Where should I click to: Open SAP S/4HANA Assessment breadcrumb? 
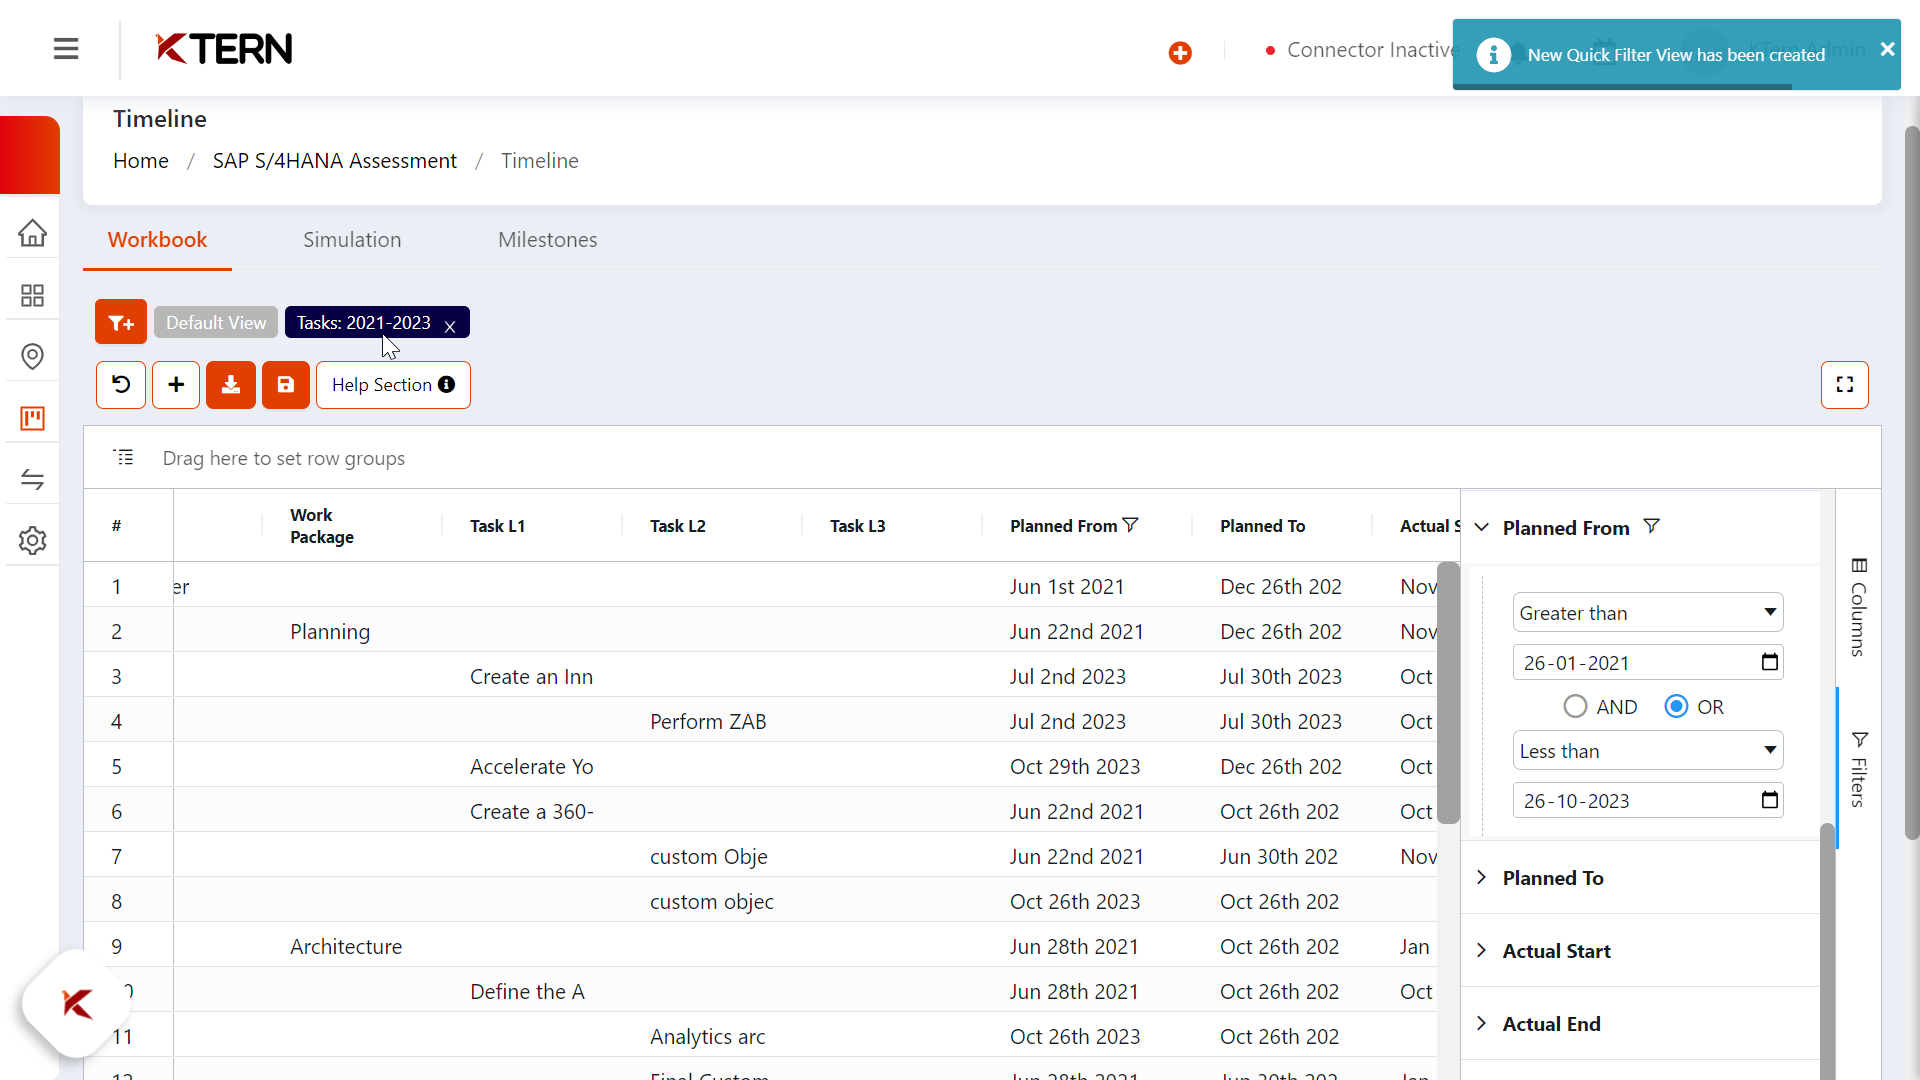(335, 161)
